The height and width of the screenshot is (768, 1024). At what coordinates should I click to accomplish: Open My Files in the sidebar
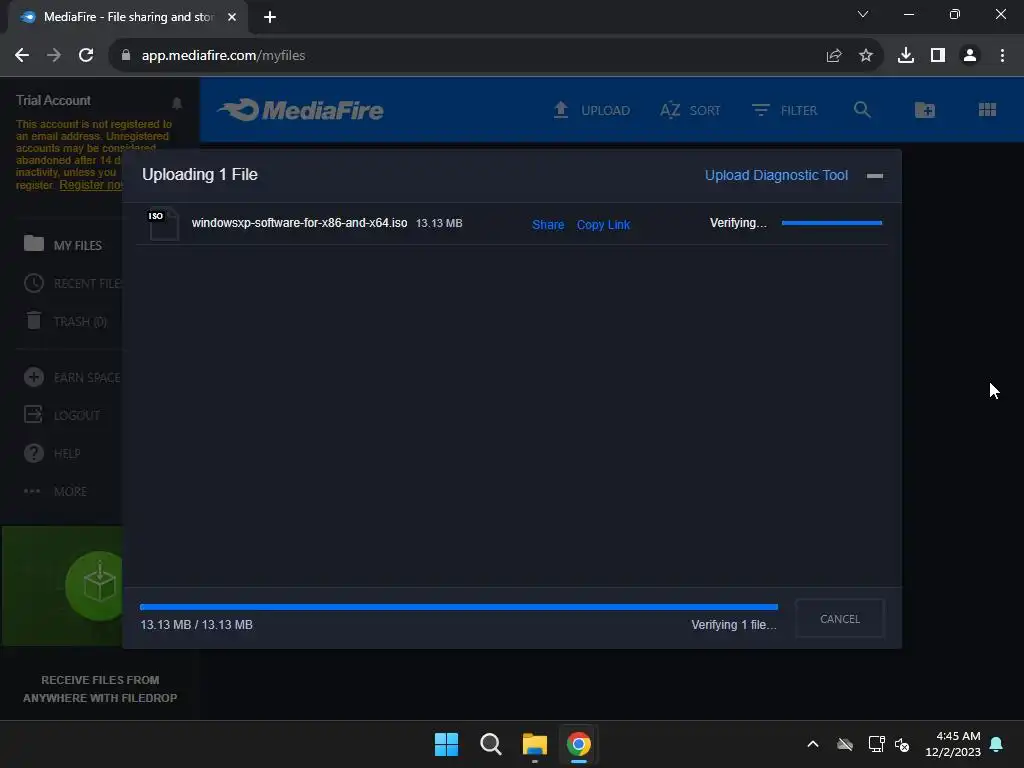pos(63,245)
